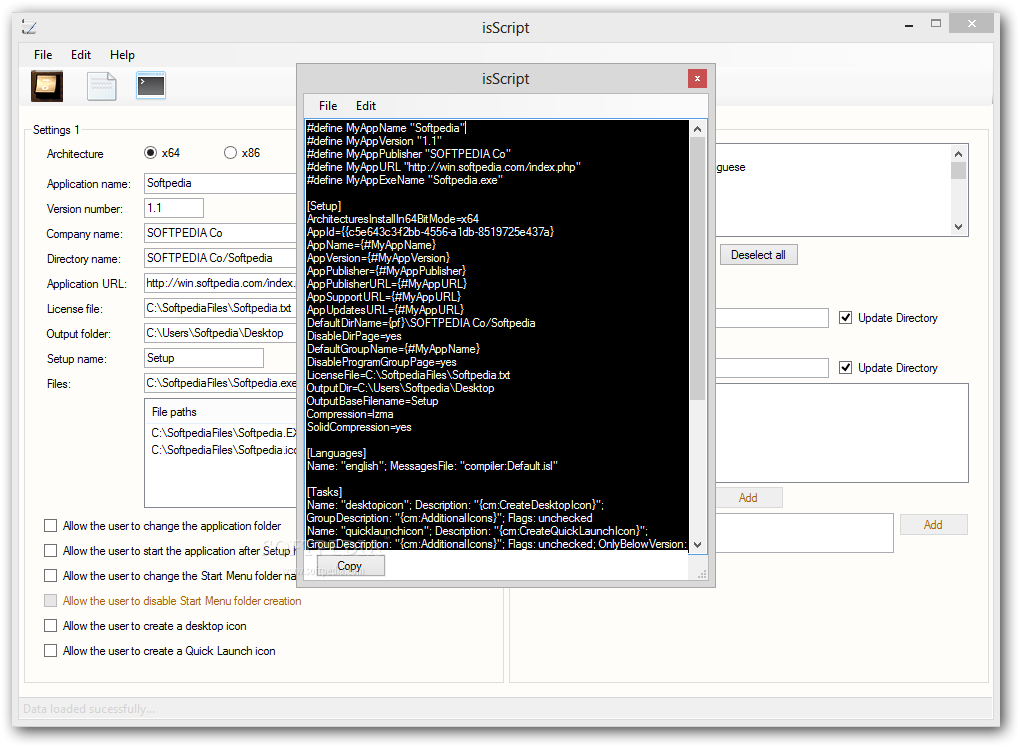1020x747 pixels.
Task: Uncheck the lower Update Directory checkbox
Action: (845, 368)
